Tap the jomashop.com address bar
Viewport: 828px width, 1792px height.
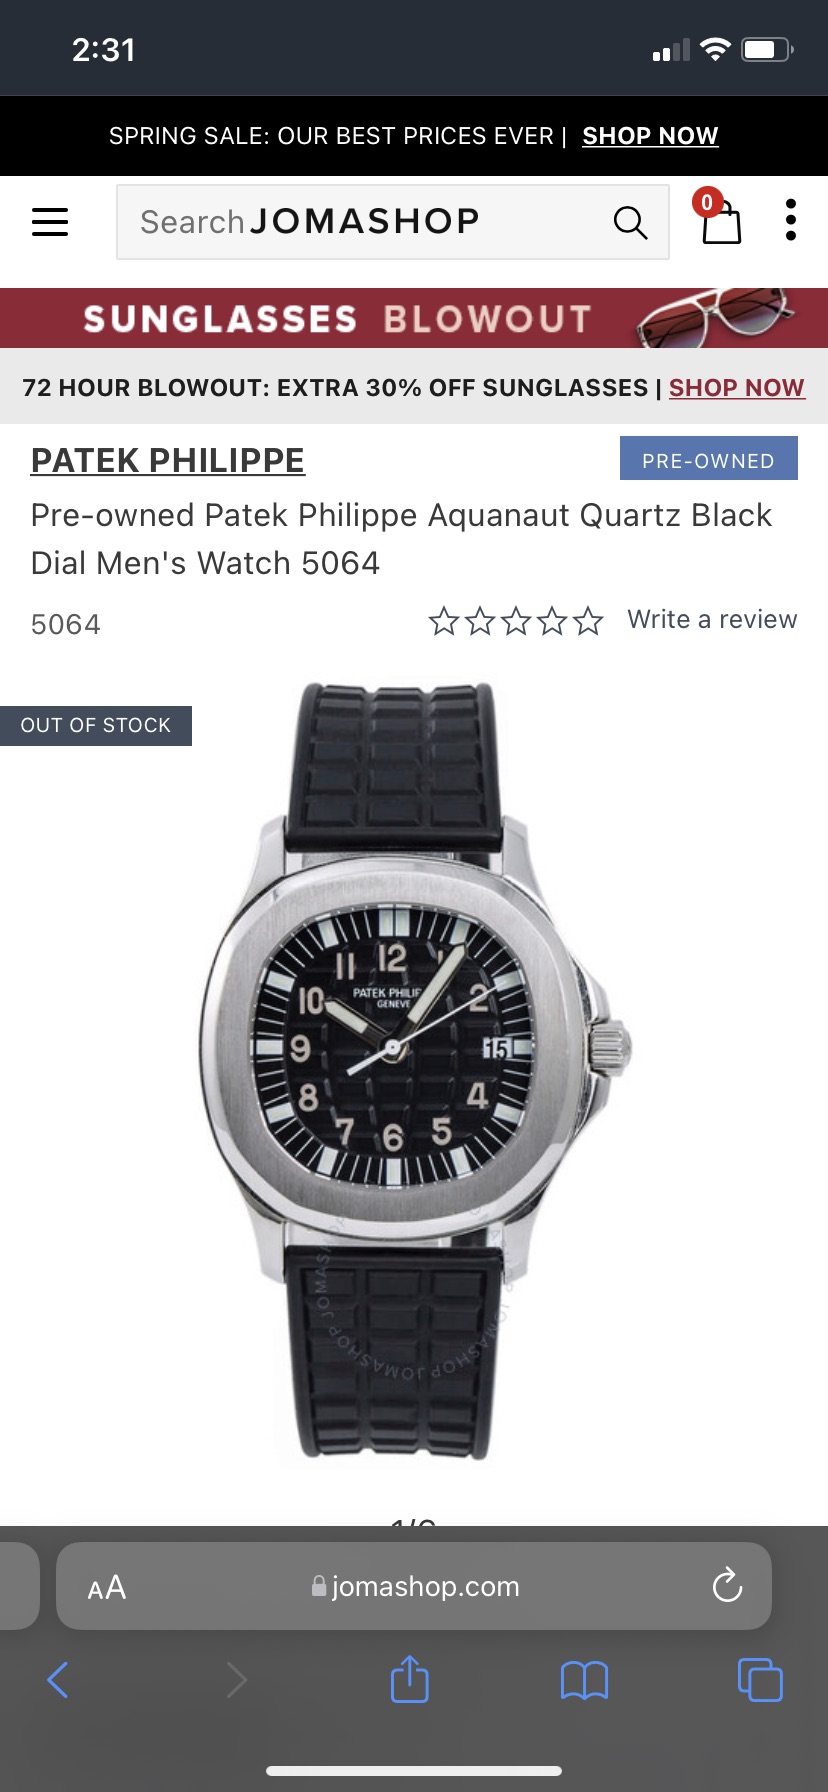[414, 1586]
